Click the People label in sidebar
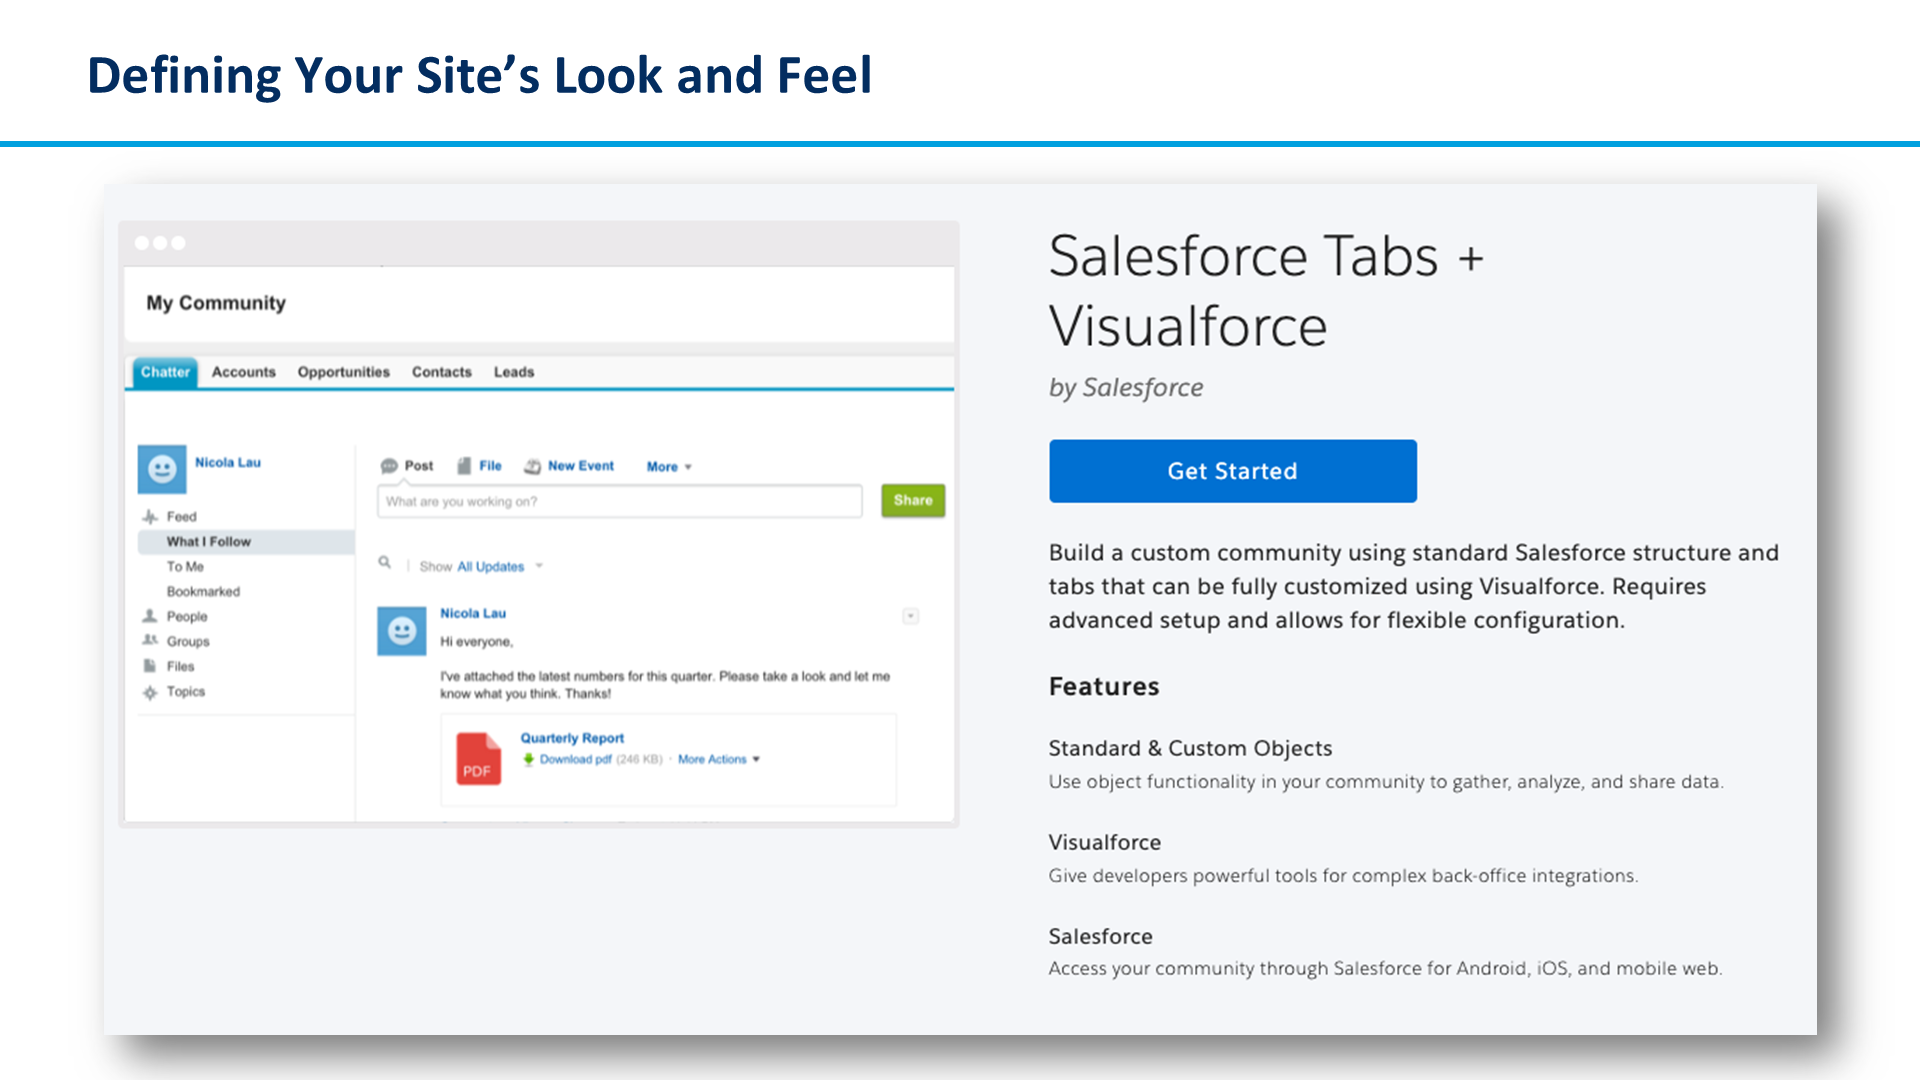The width and height of the screenshot is (1920, 1080). coord(187,617)
